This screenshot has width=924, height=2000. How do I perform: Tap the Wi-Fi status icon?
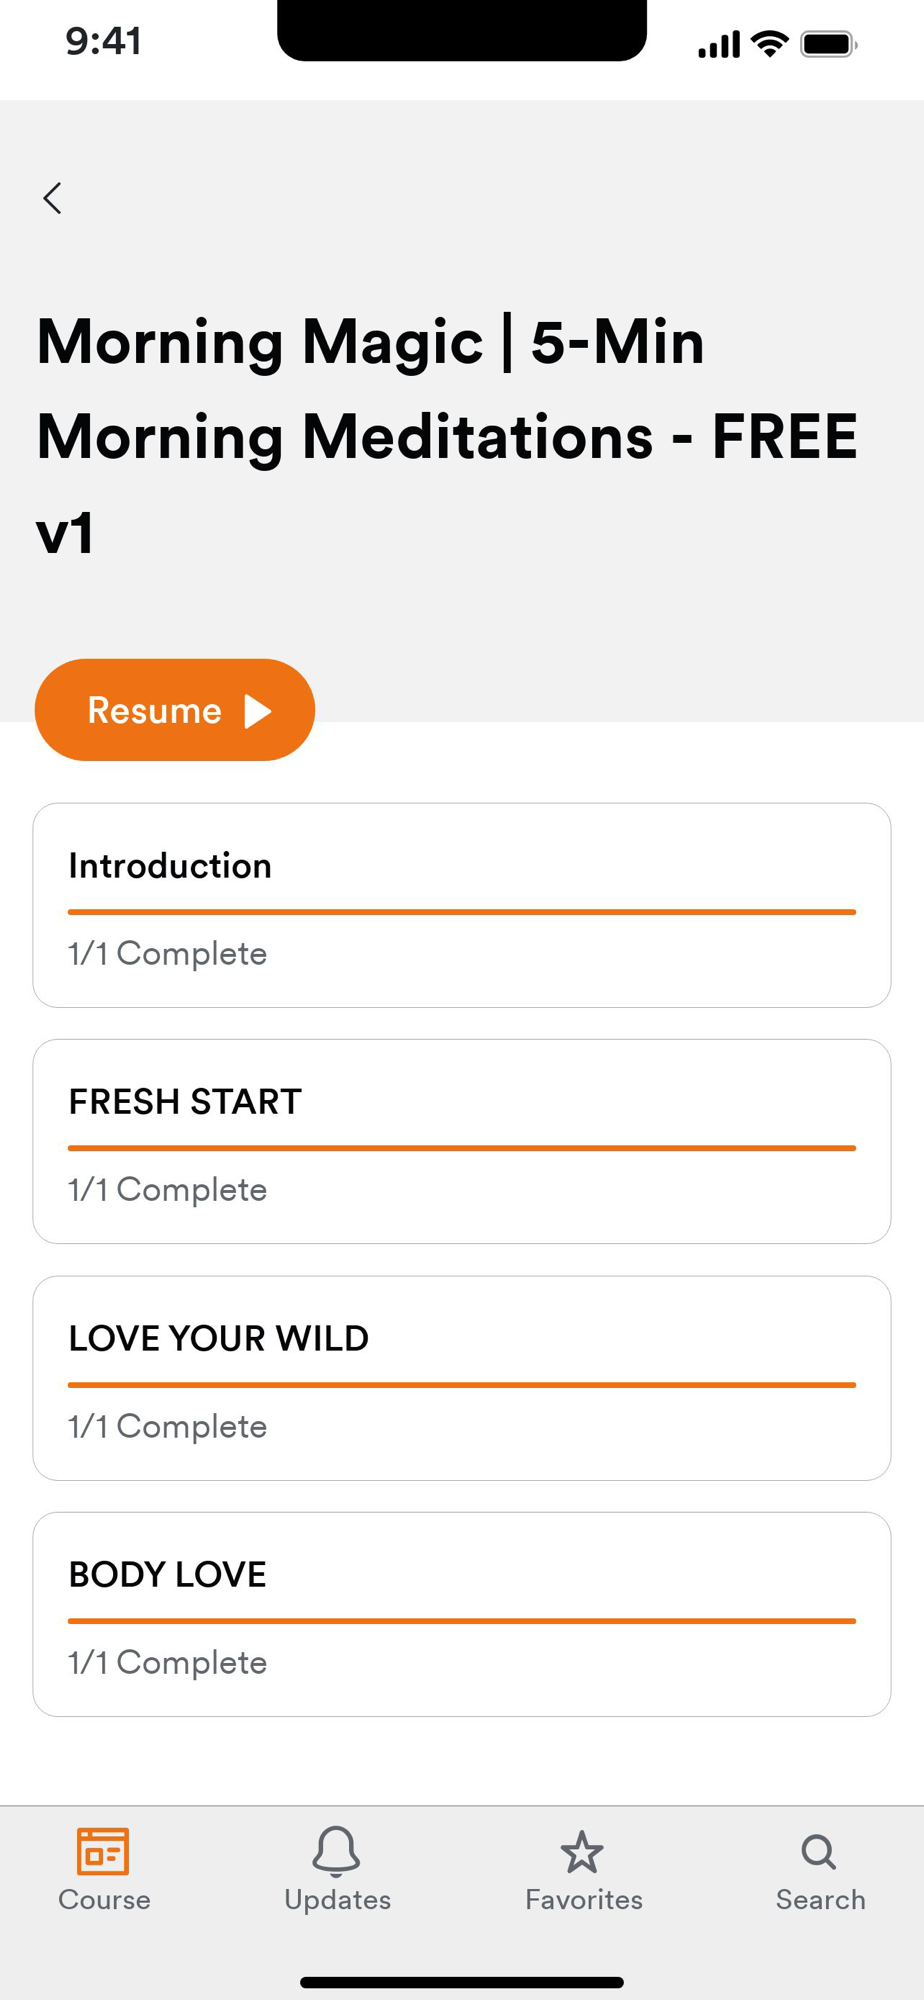click(770, 44)
